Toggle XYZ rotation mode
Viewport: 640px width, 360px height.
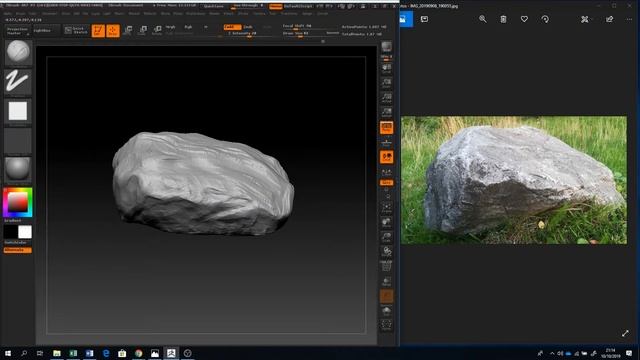click(x=386, y=182)
